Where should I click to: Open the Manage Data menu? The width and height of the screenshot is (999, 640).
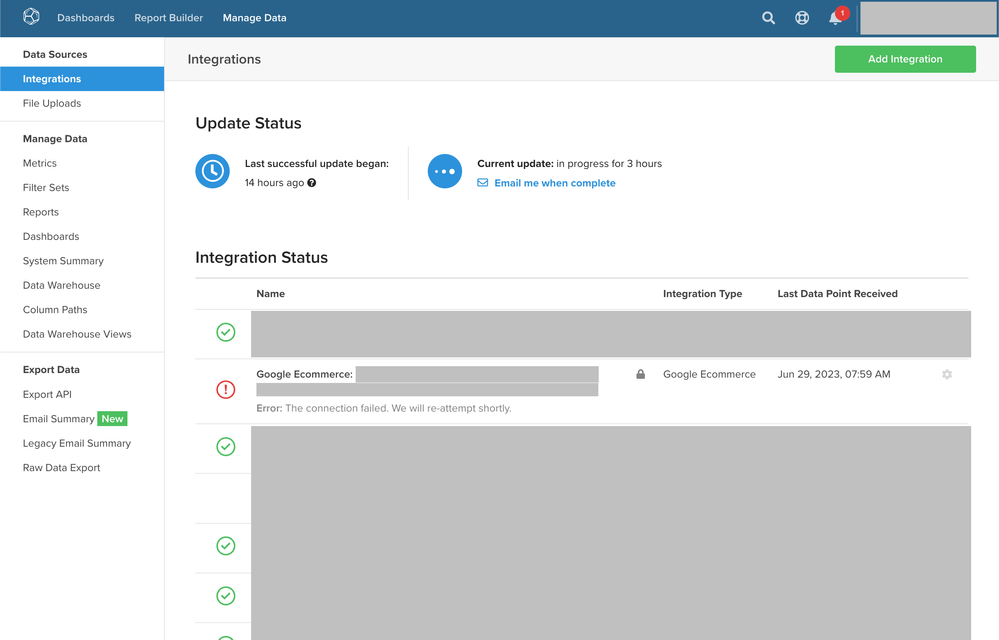point(254,18)
